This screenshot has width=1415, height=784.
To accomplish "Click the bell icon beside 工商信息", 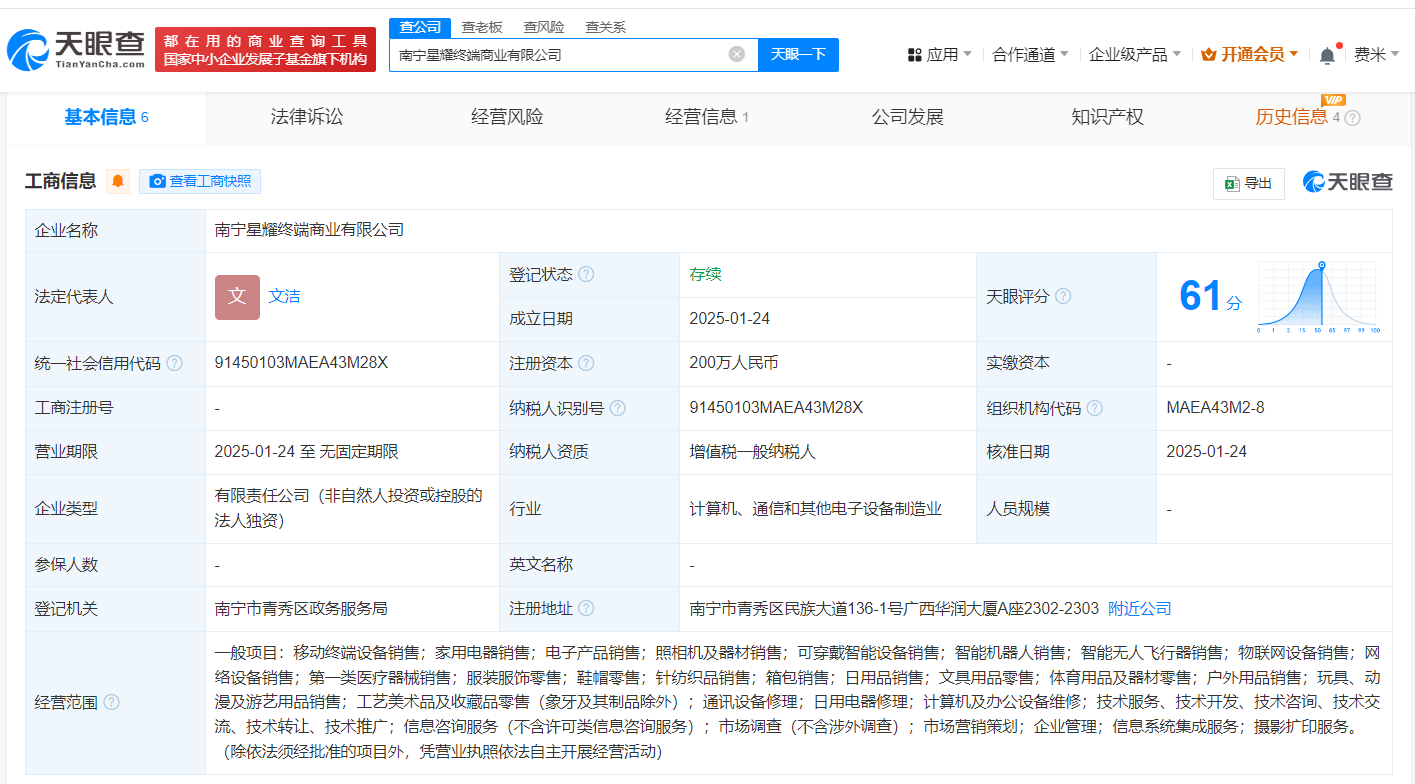I will (118, 181).
